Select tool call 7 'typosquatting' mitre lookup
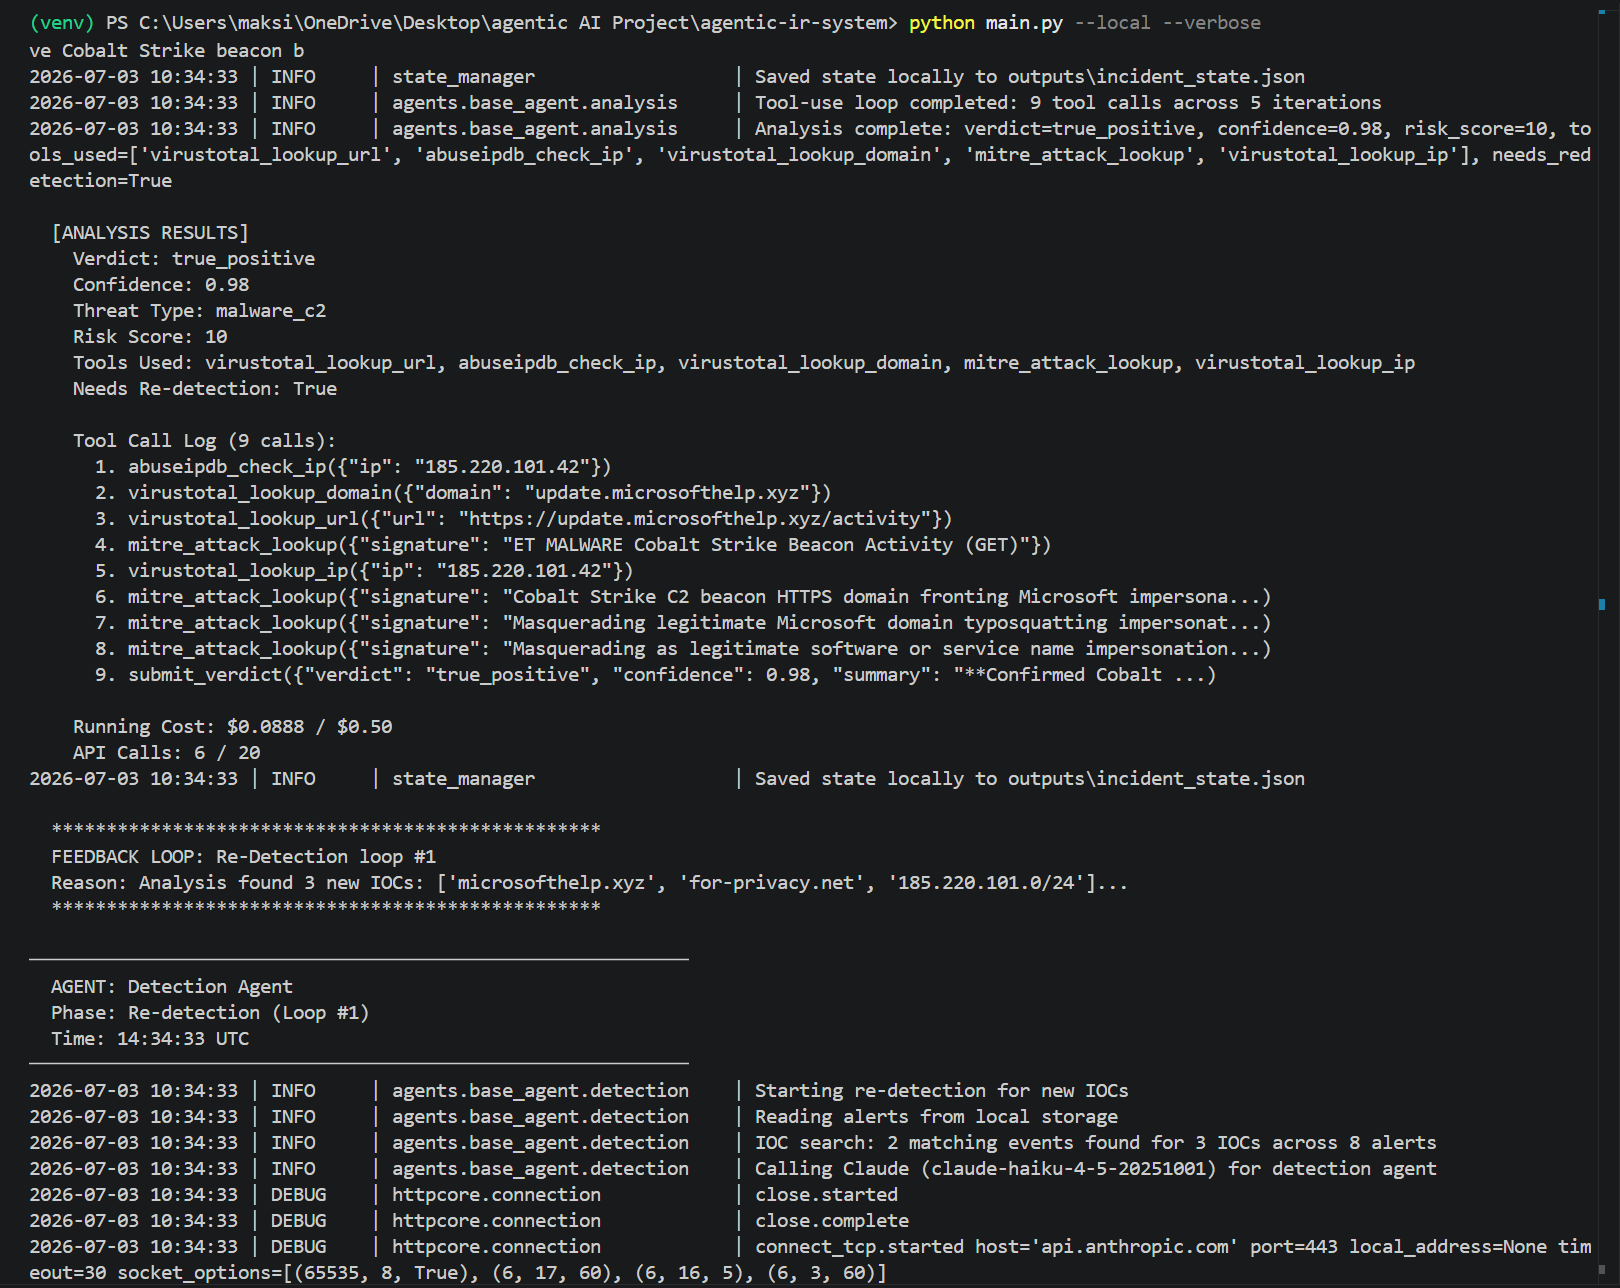The width and height of the screenshot is (1620, 1288). 683,623
